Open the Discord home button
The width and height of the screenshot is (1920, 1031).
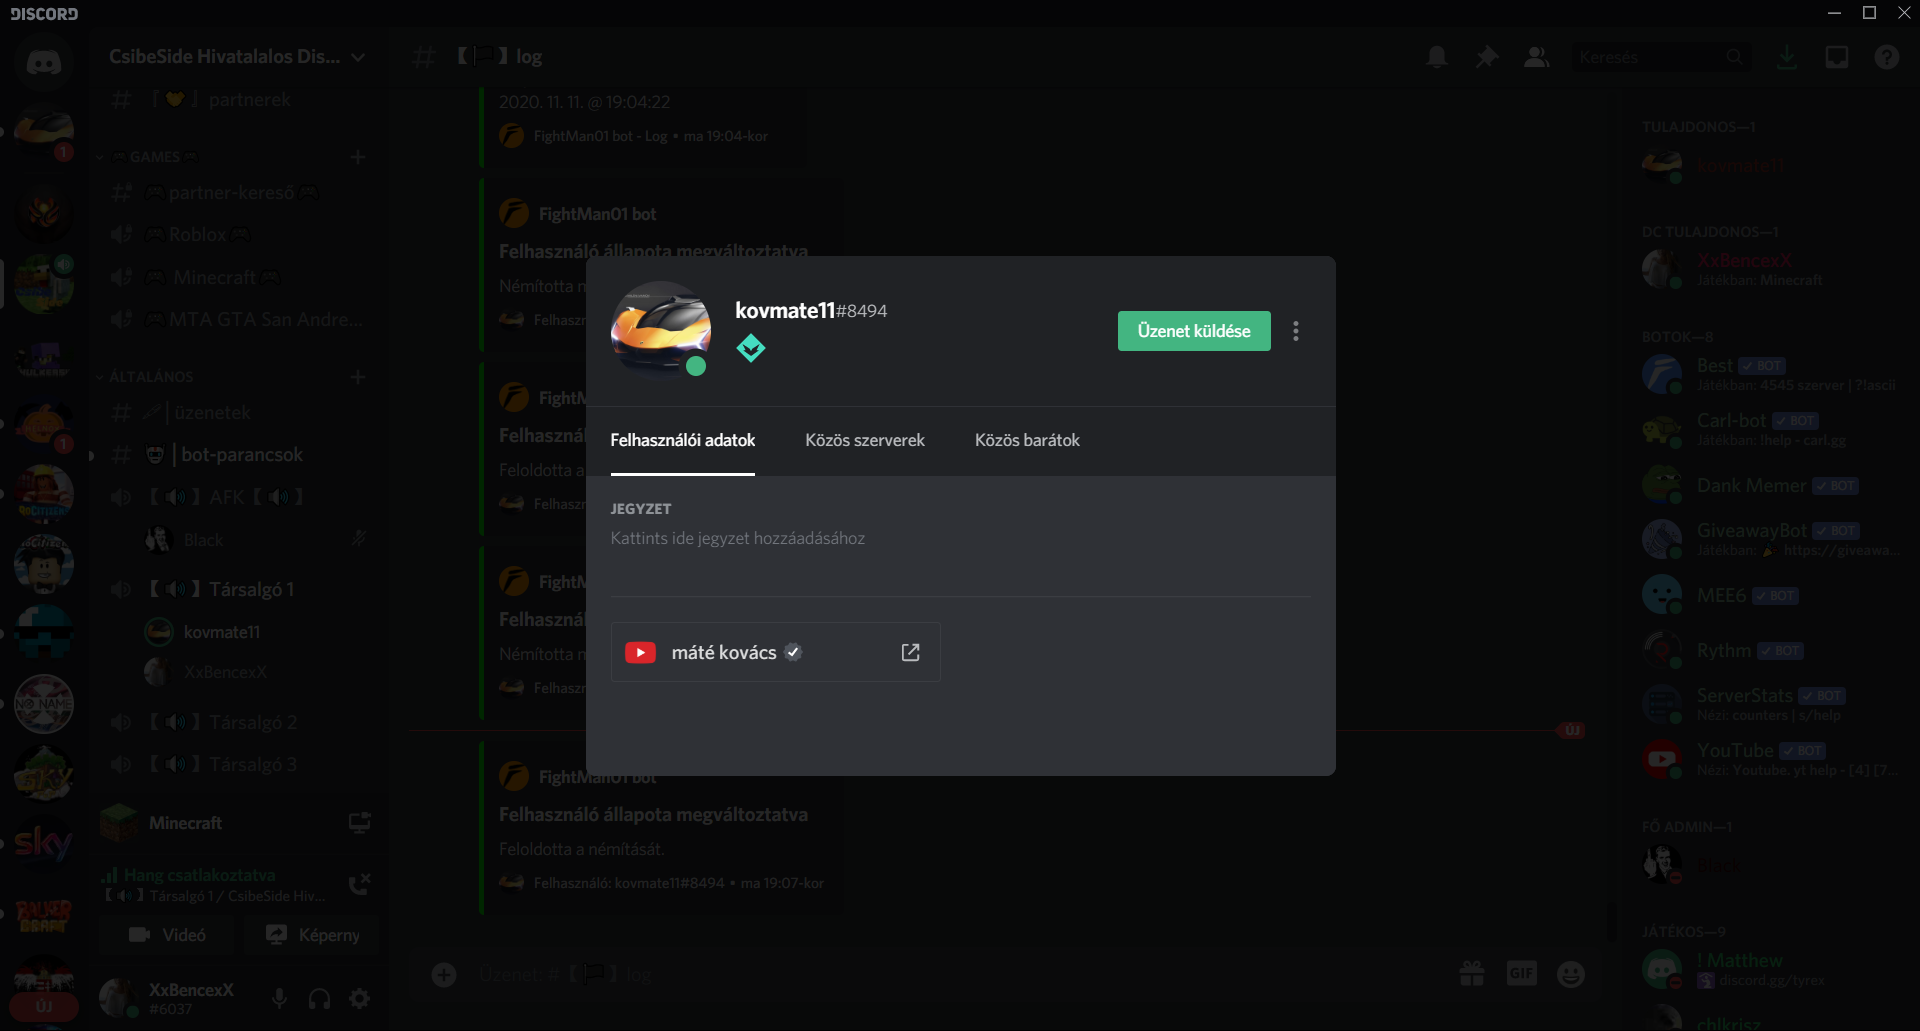point(44,62)
